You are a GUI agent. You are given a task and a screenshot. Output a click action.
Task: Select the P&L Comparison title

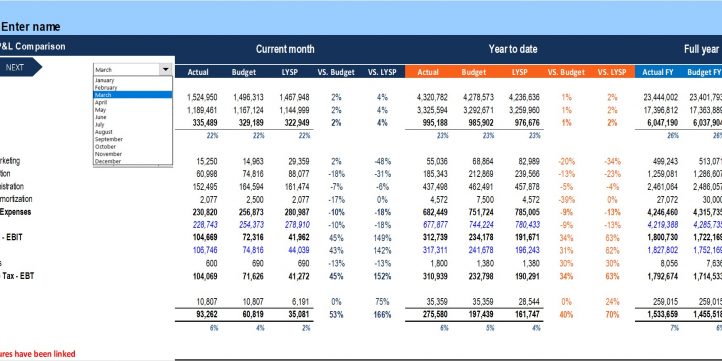32,47
